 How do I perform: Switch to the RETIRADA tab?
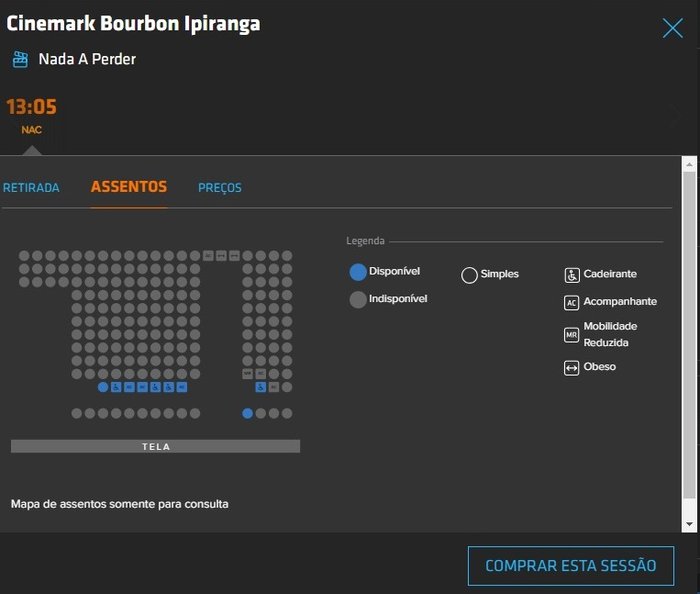pyautogui.click(x=31, y=187)
